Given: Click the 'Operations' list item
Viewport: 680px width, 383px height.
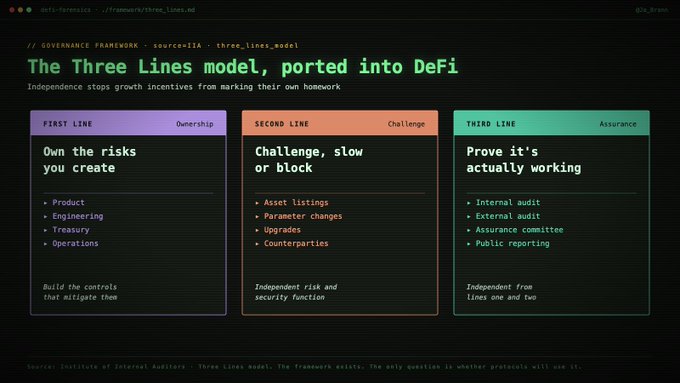Looking at the screenshot, I should 75,243.
